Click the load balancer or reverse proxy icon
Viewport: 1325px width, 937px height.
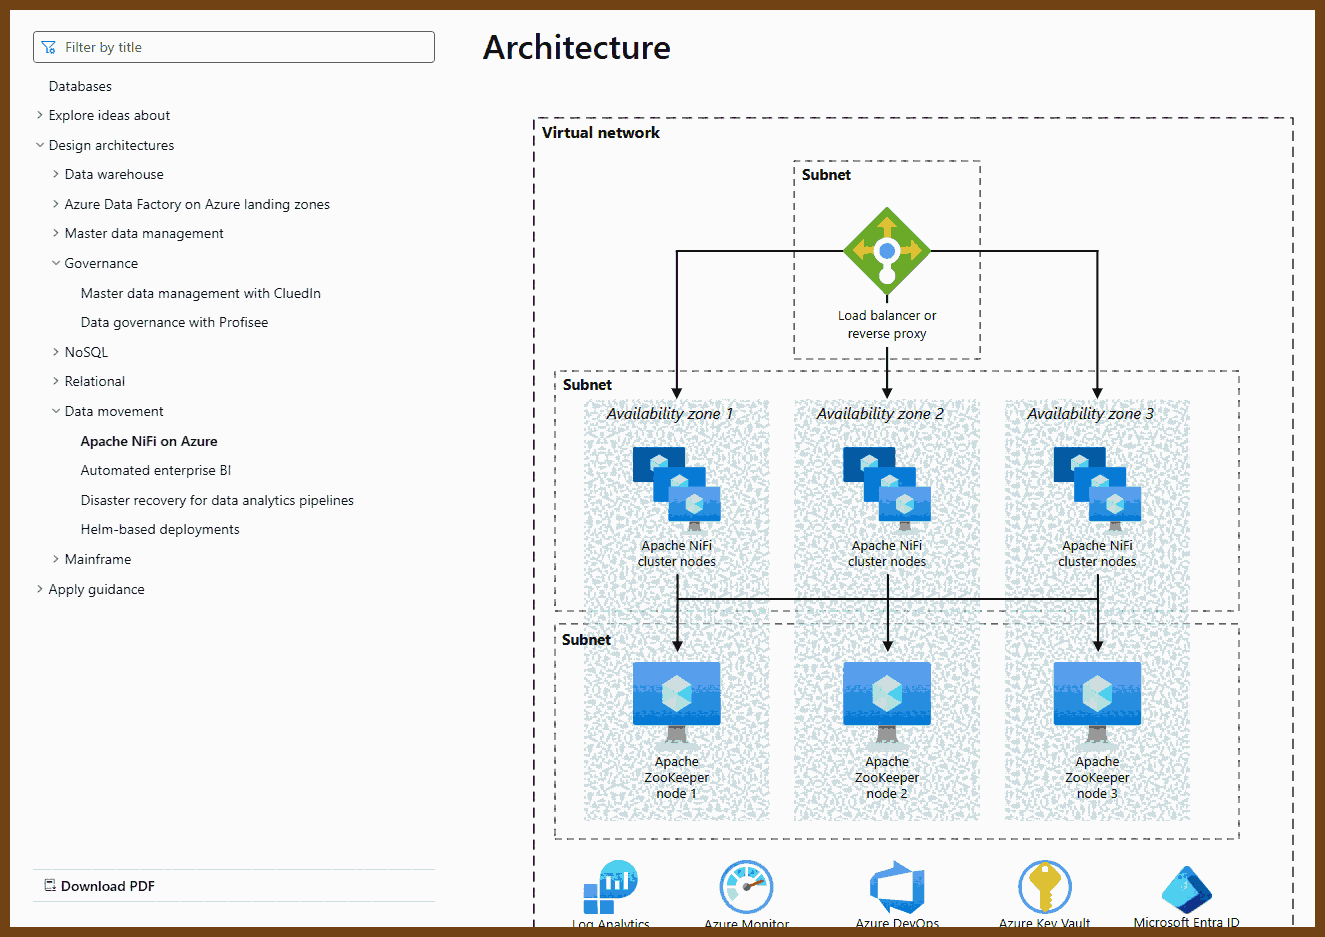(x=887, y=251)
